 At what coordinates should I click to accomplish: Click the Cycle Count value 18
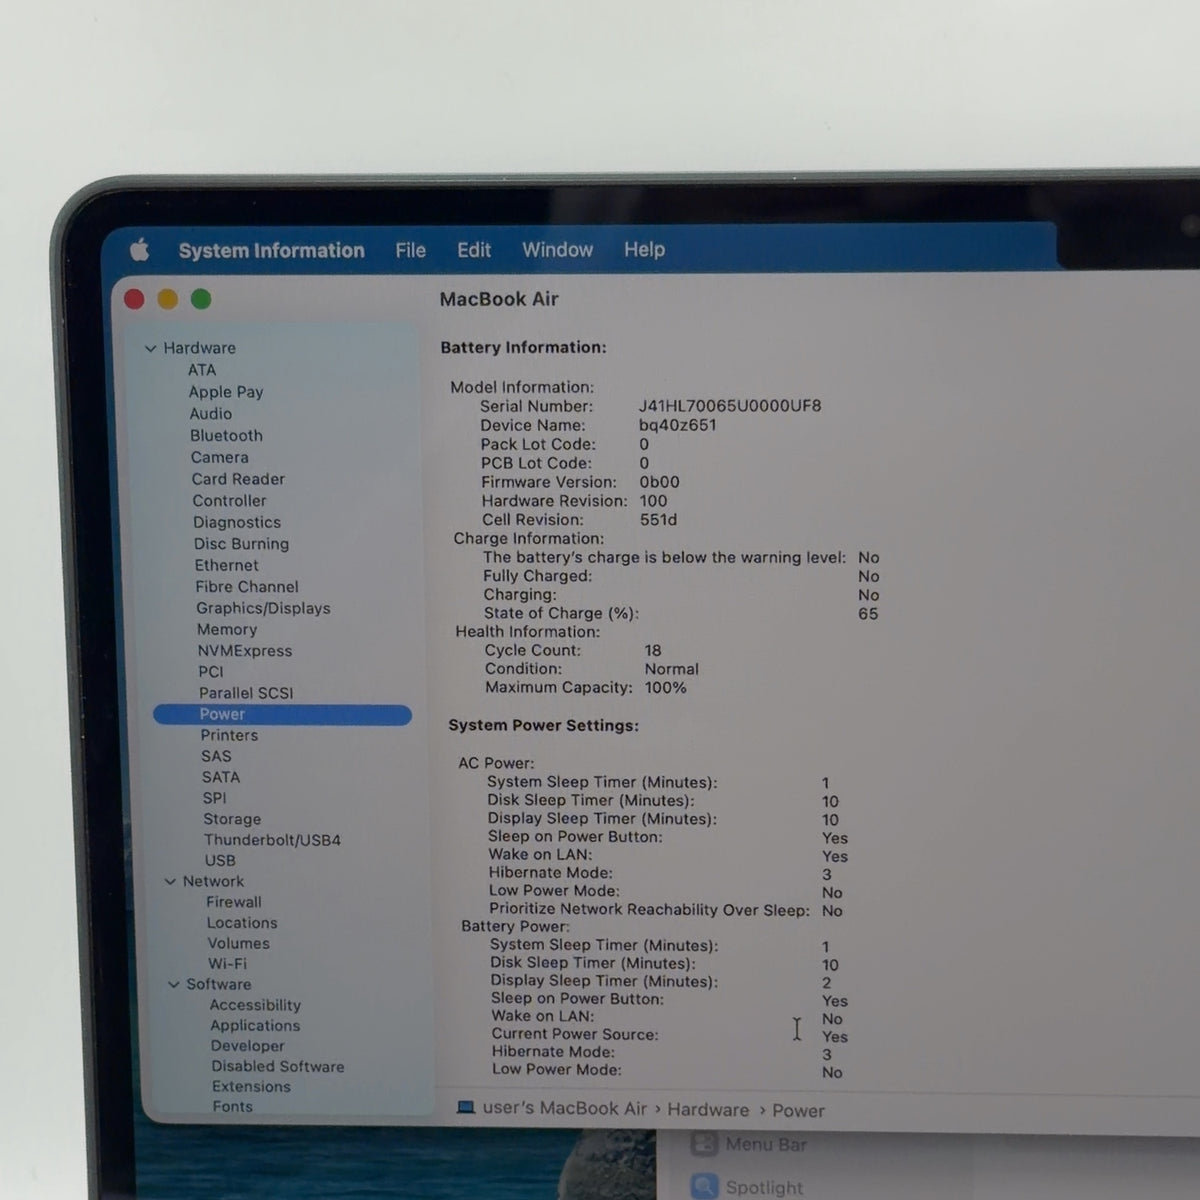[x=653, y=650]
